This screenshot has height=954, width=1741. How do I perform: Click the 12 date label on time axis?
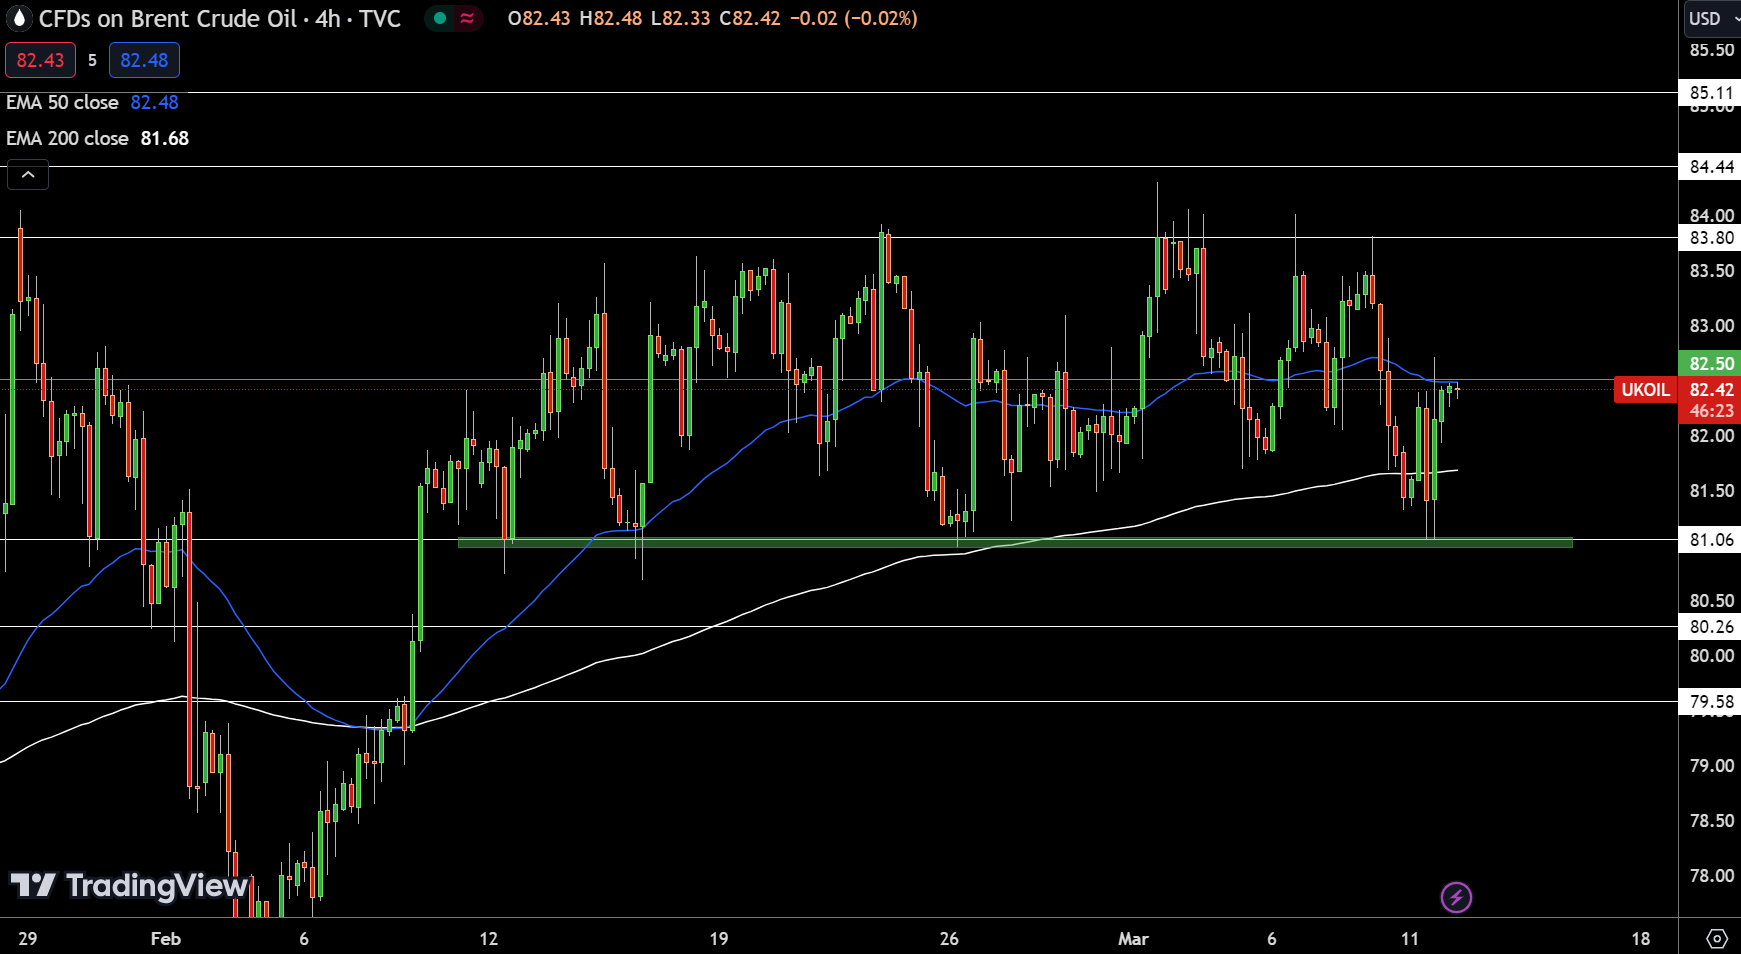pos(488,939)
